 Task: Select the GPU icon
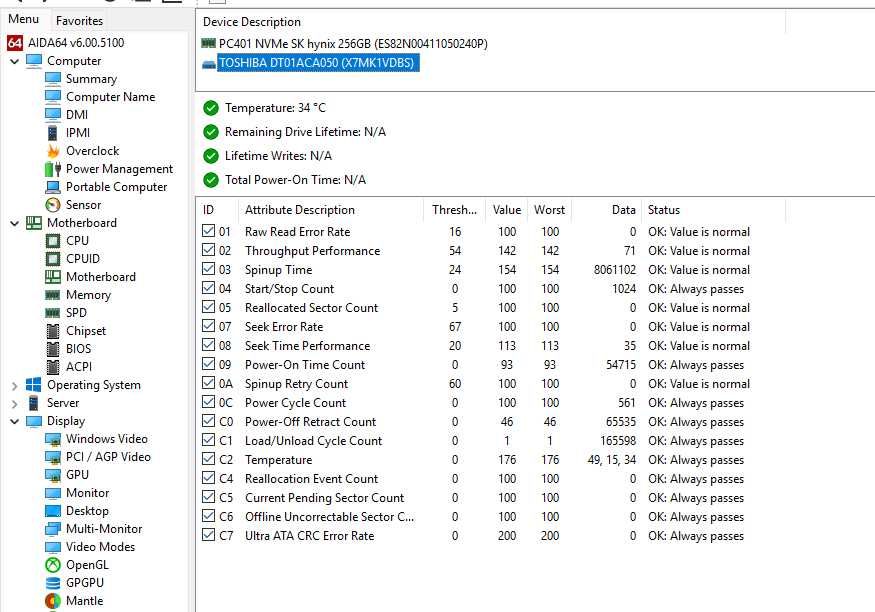[x=52, y=475]
